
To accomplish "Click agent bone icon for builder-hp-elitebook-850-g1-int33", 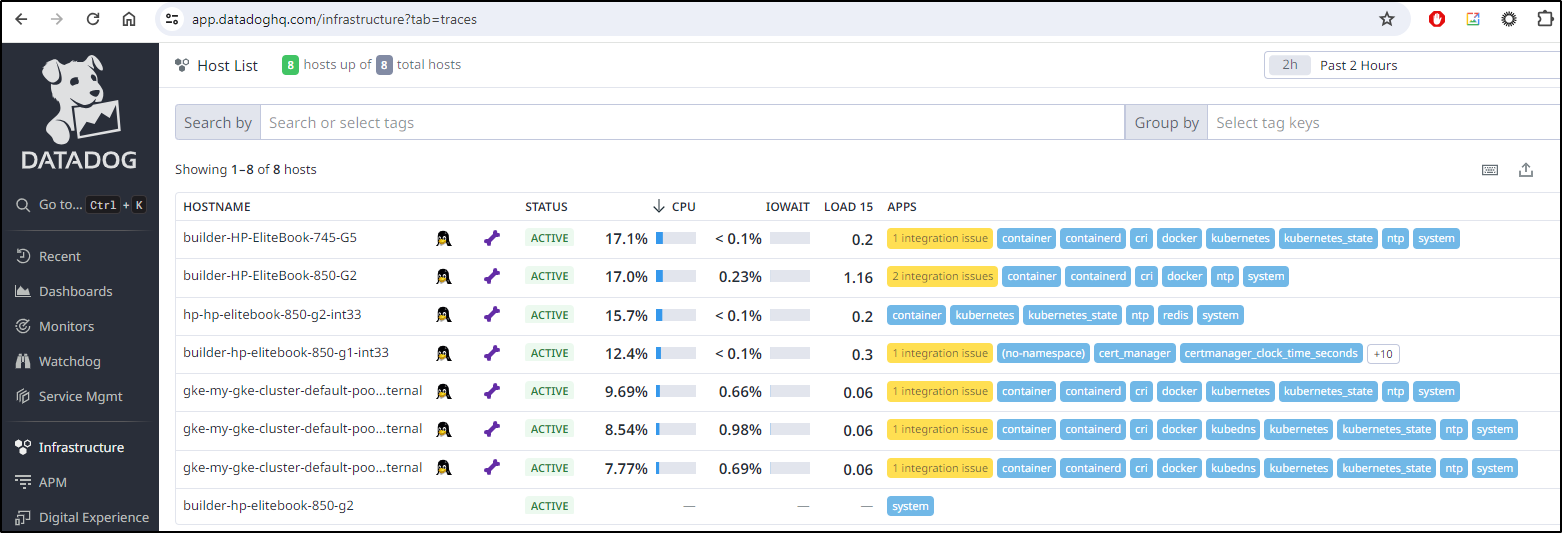I will [491, 353].
